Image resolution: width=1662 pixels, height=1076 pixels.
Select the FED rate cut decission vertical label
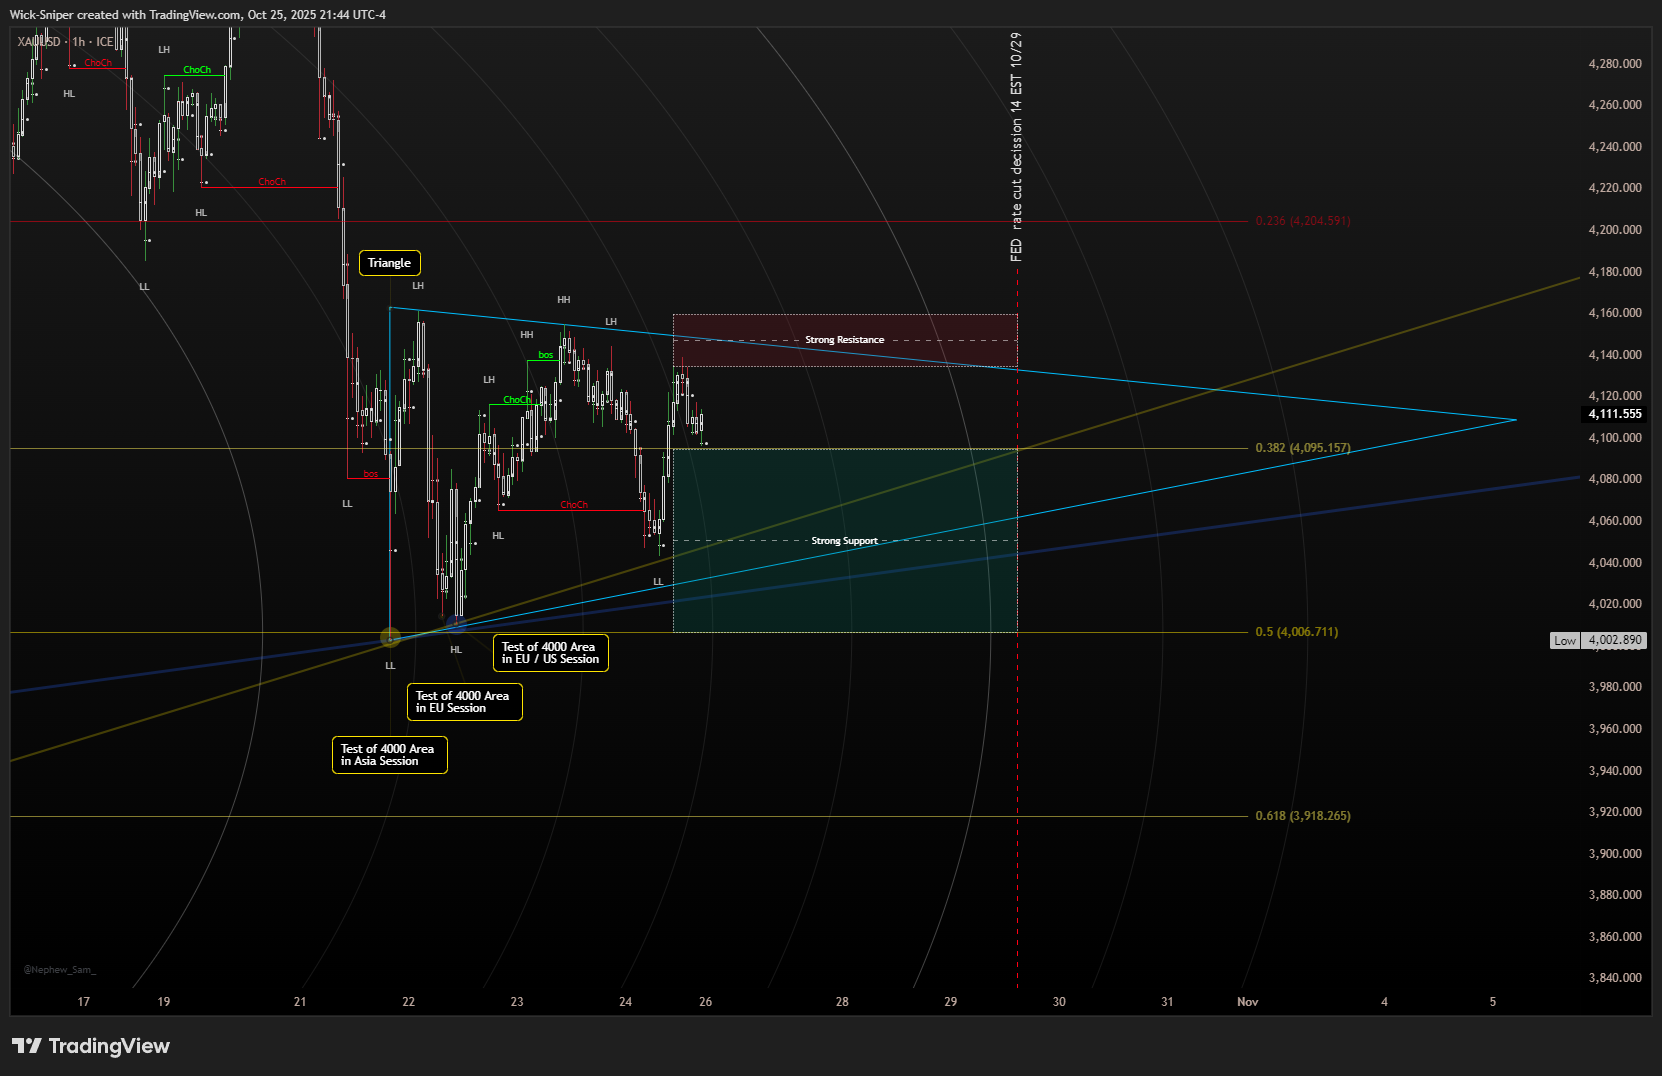point(1017,147)
